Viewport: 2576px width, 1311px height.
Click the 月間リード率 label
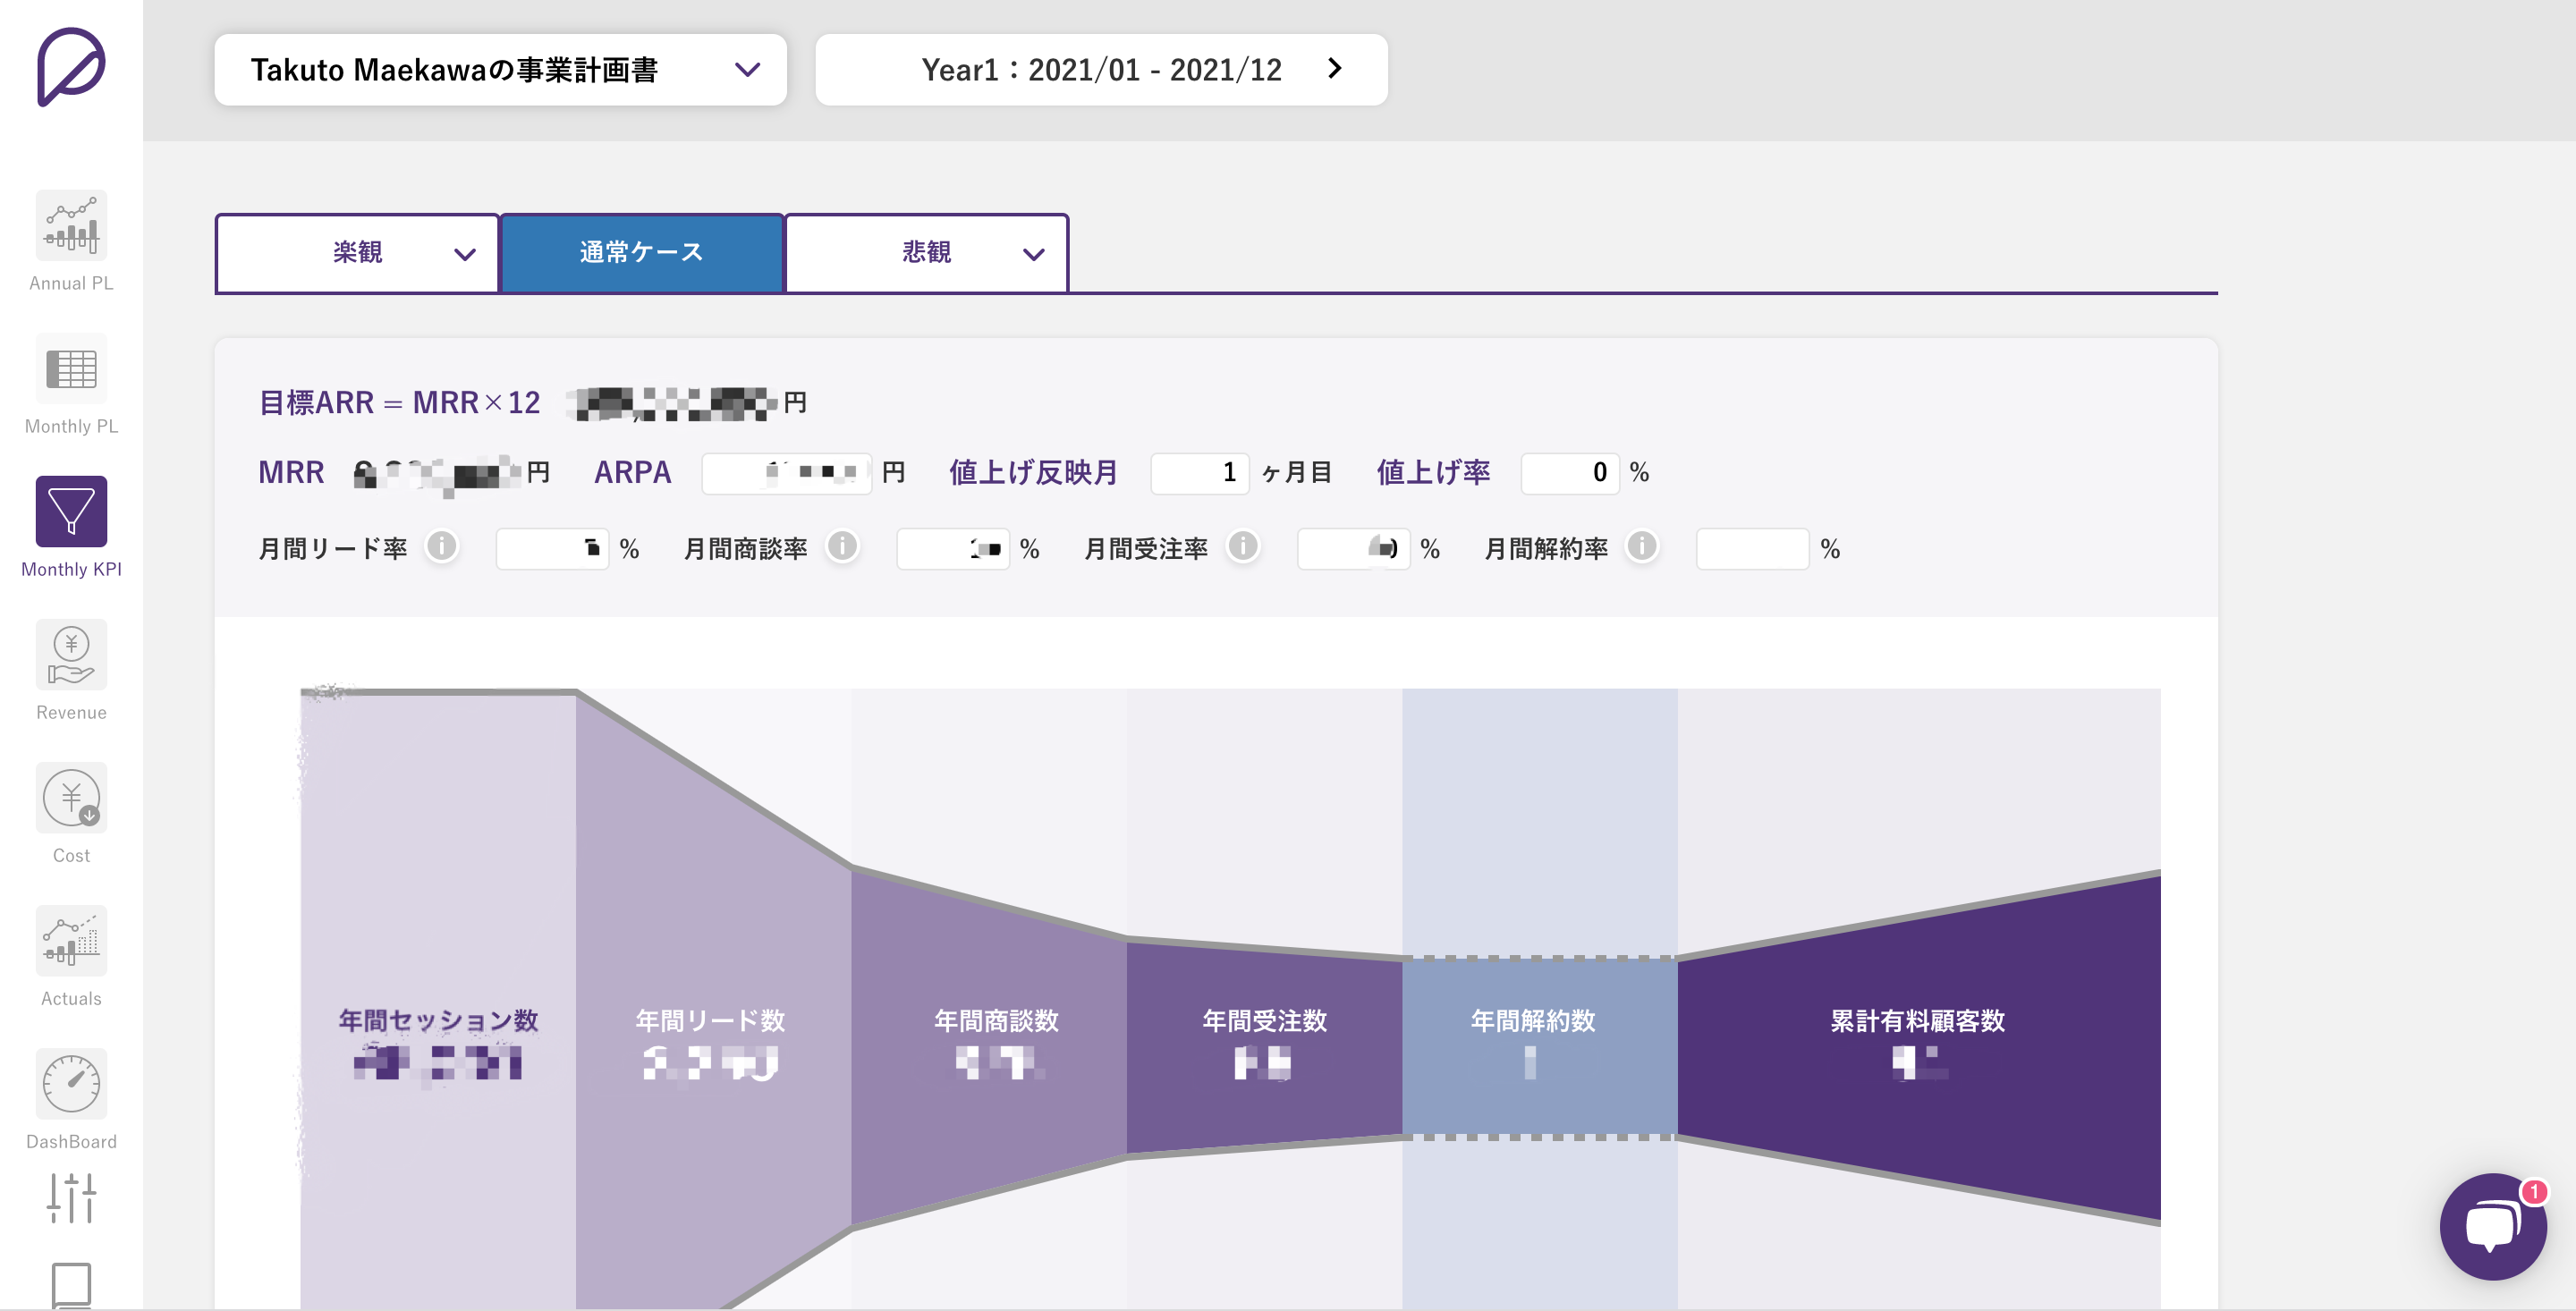point(333,549)
